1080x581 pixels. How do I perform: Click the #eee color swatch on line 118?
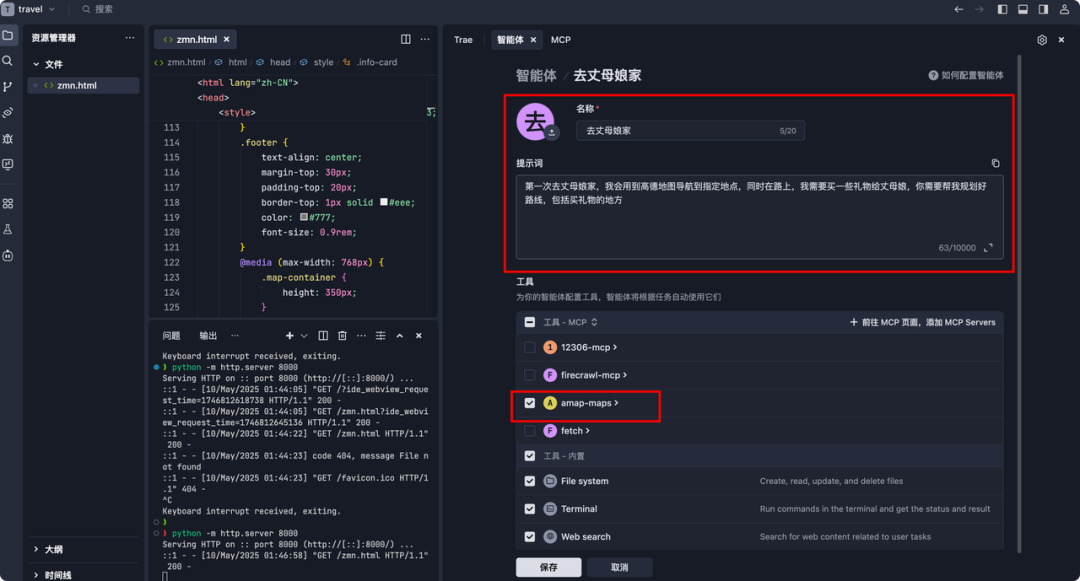click(384, 202)
